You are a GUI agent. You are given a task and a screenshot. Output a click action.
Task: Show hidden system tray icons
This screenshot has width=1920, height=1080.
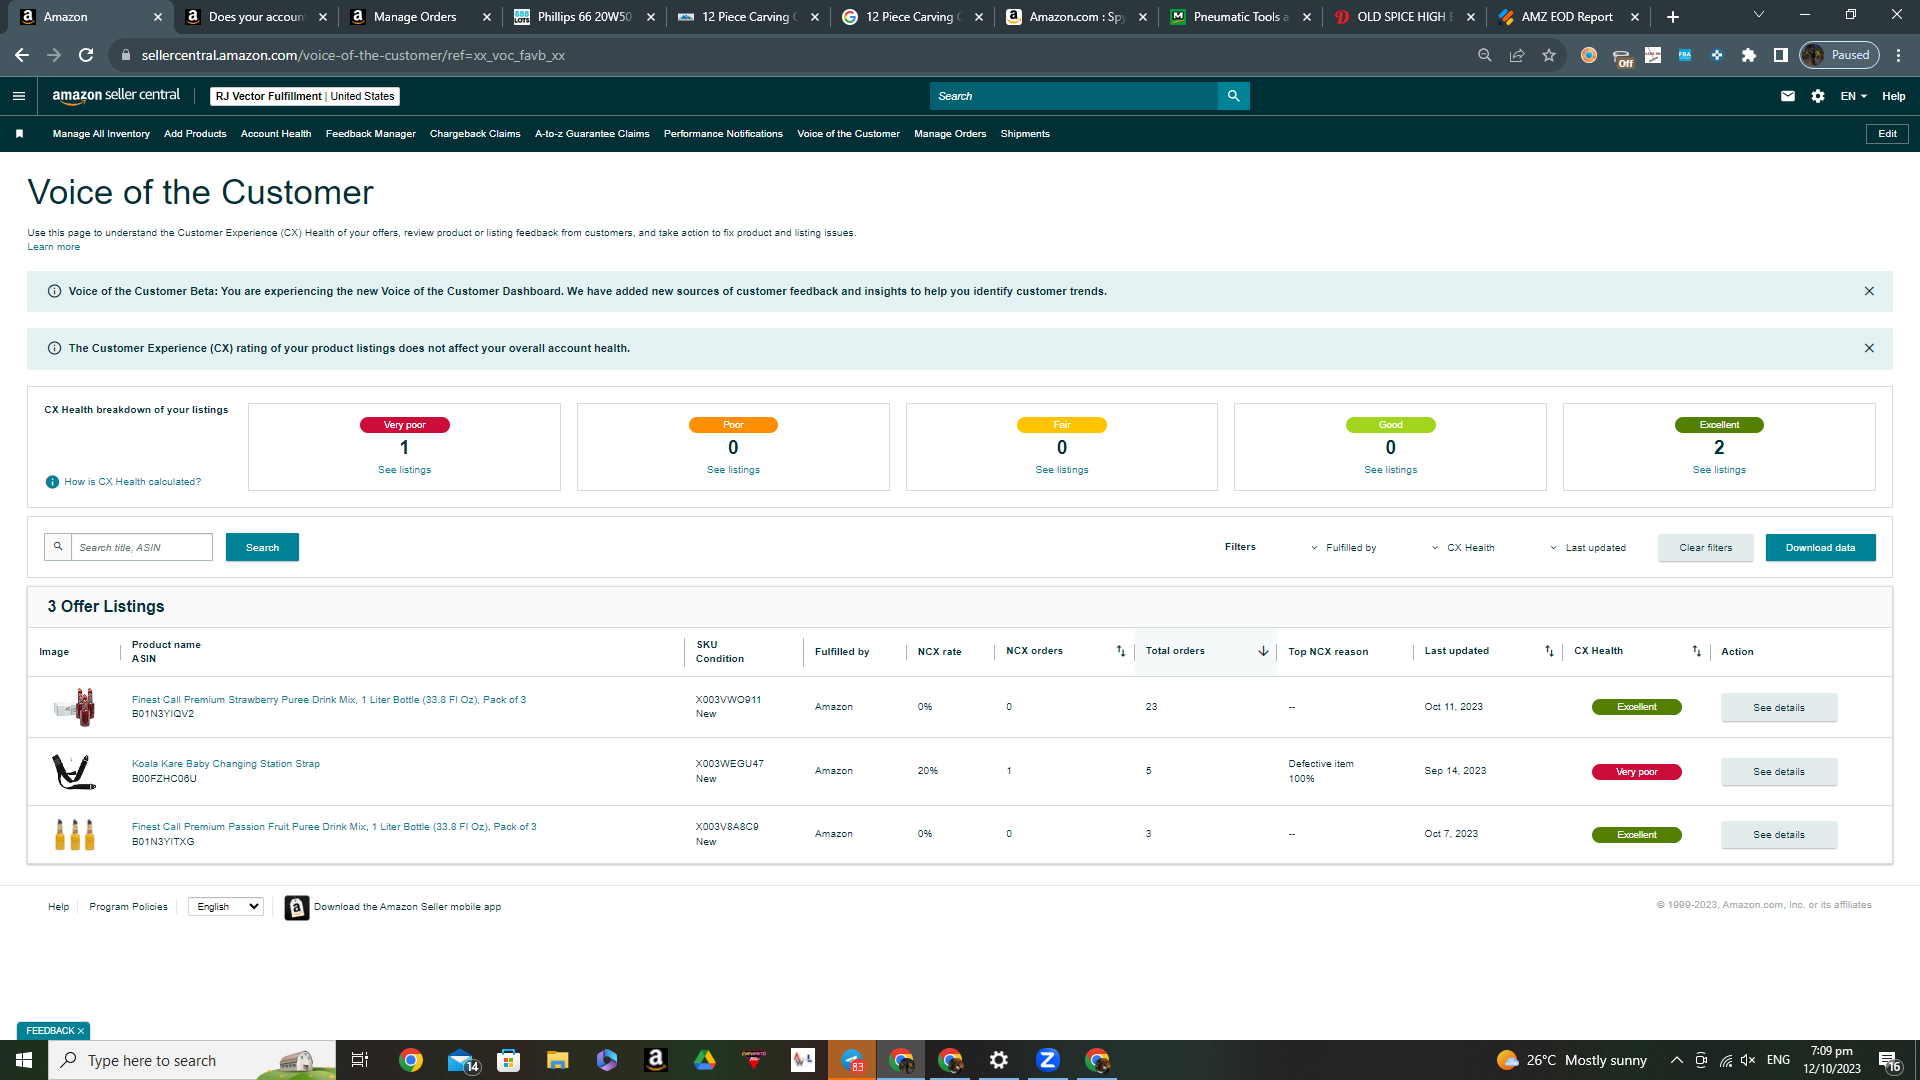[1676, 1060]
